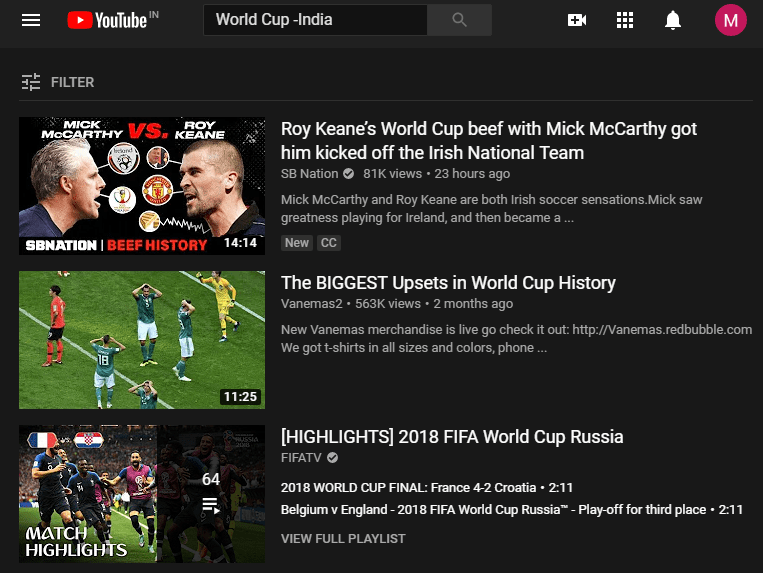Open the notifications bell

[673, 20]
